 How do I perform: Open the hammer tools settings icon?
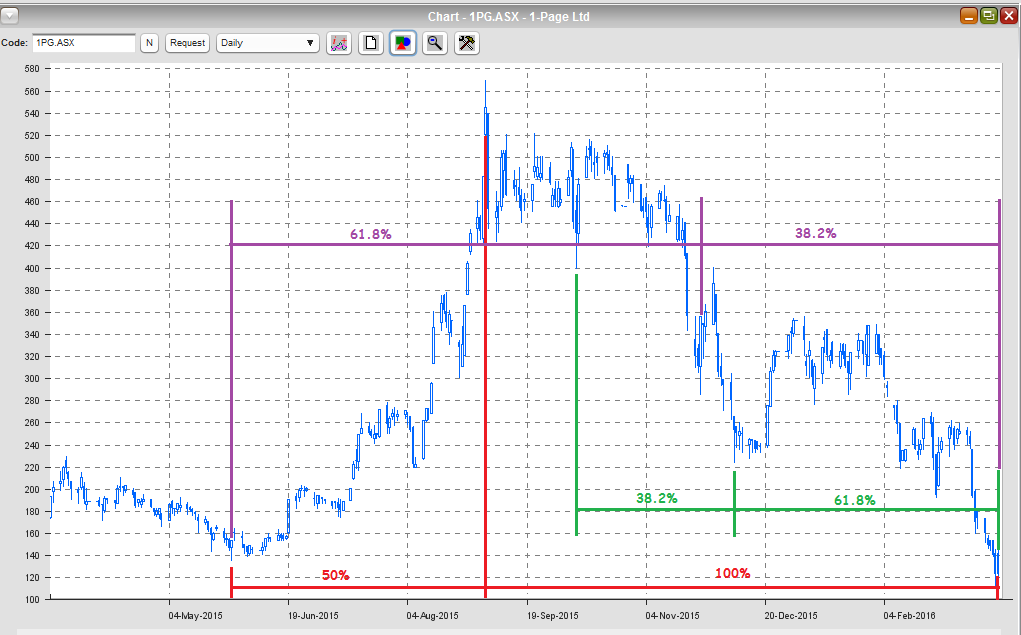[466, 43]
